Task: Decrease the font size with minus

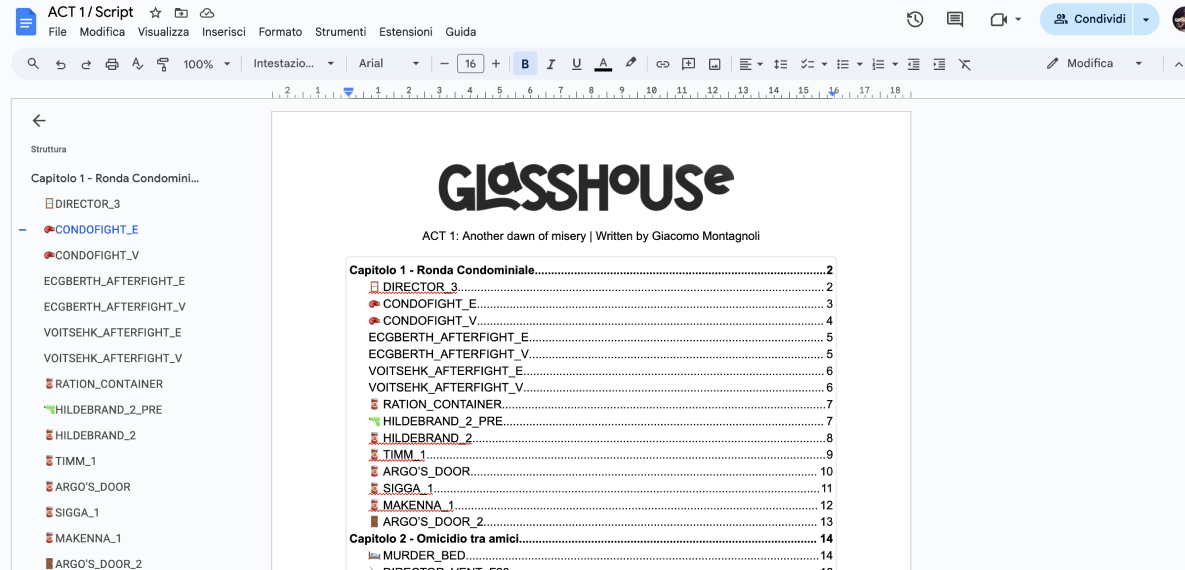Action: 444,64
